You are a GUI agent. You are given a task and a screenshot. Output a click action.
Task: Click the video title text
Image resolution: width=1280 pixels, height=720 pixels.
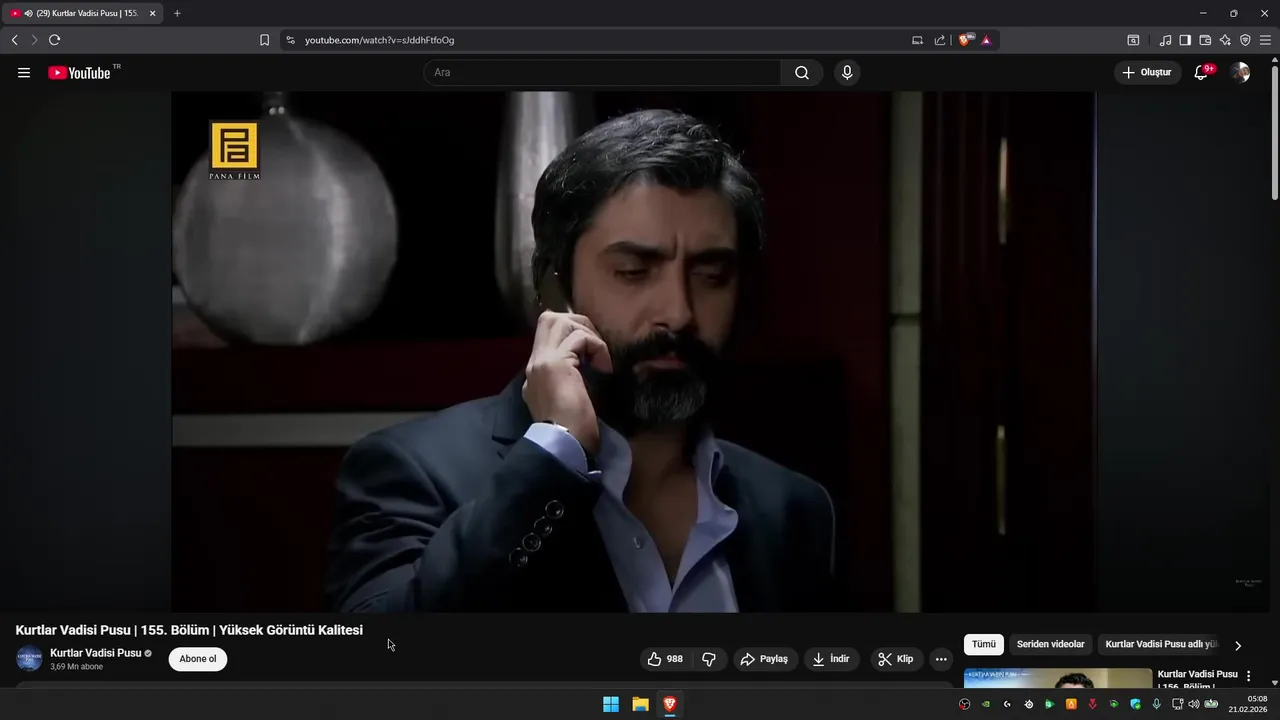coord(189,630)
